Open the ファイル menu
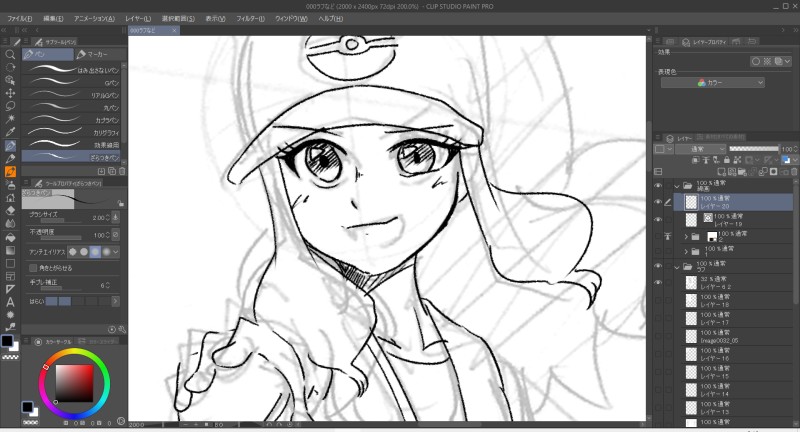The image size is (800, 432). pyautogui.click(x=19, y=18)
